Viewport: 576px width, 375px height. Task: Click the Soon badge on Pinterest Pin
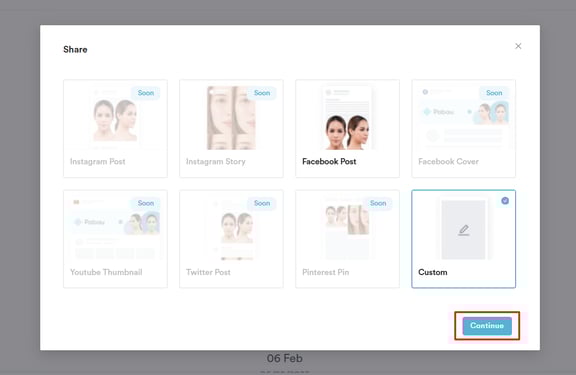(378, 203)
